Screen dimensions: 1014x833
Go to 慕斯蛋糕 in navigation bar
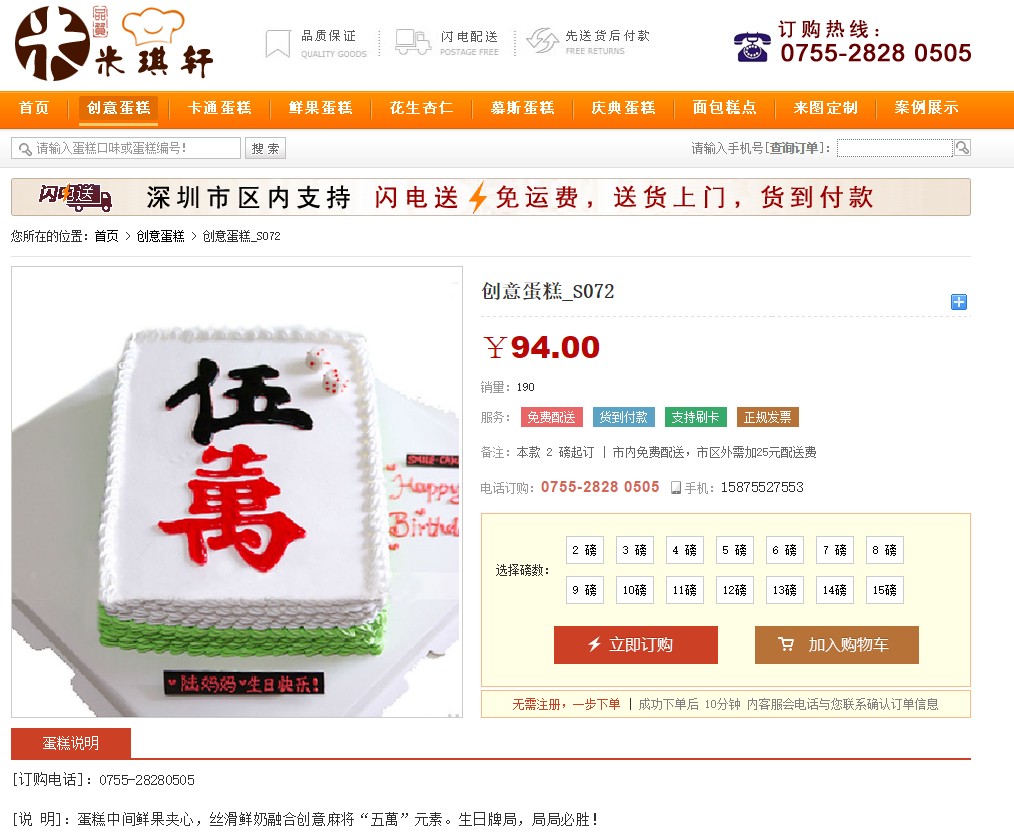pos(523,107)
